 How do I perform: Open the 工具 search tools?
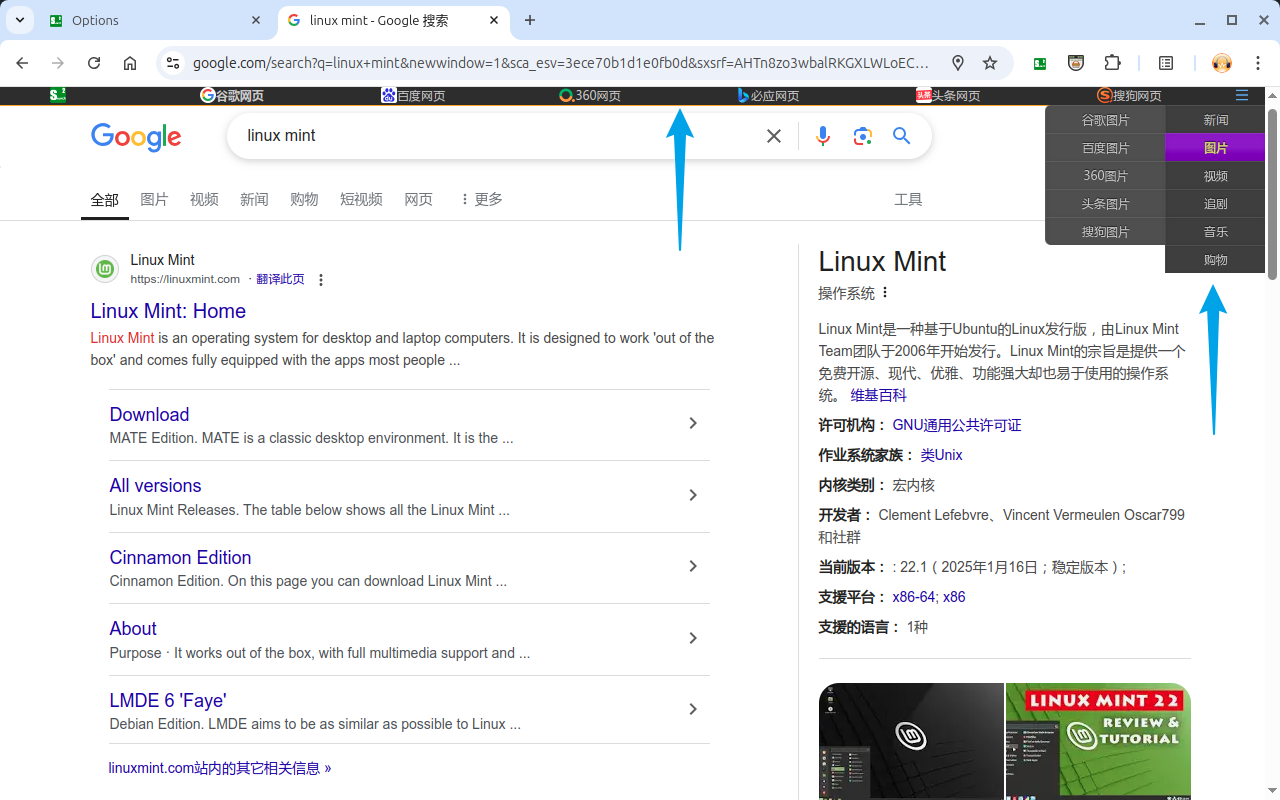click(908, 199)
